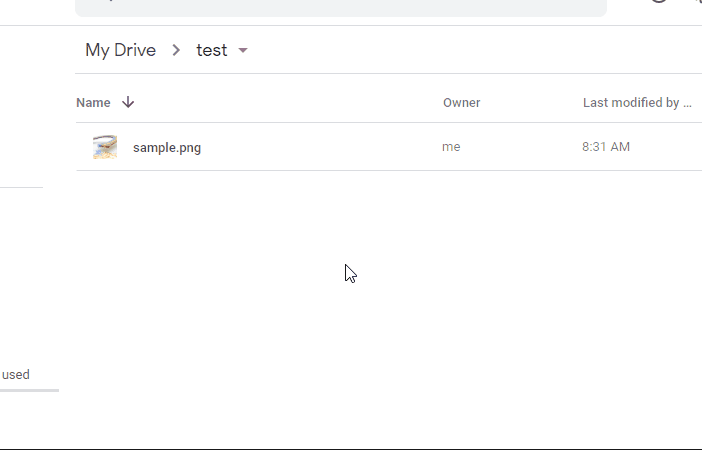702x450 pixels.
Task: Click the Owner column header
Action: click(x=462, y=103)
